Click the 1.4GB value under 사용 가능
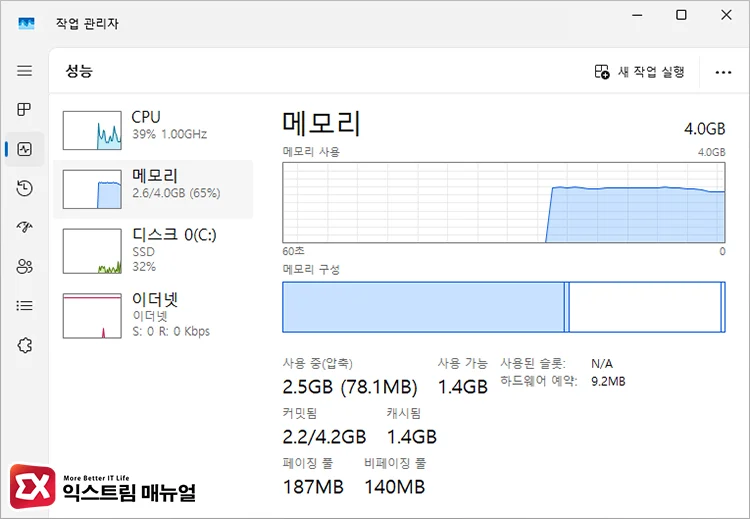 463,386
